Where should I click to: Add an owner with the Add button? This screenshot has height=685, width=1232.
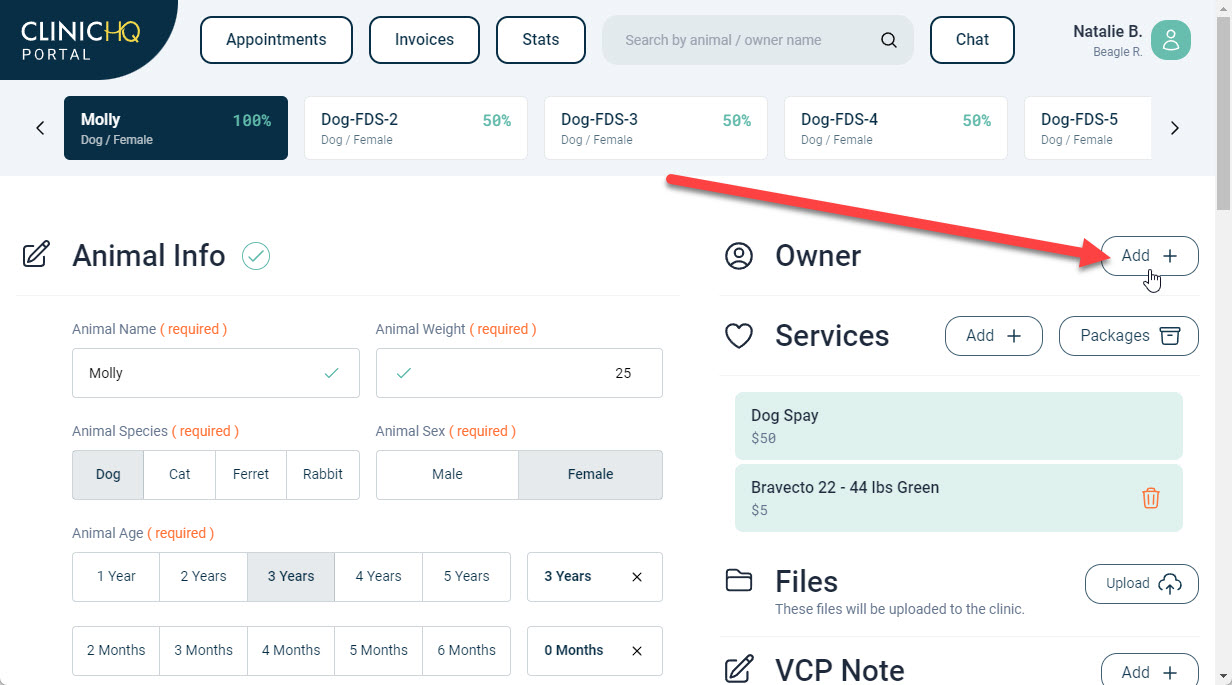click(x=1149, y=256)
